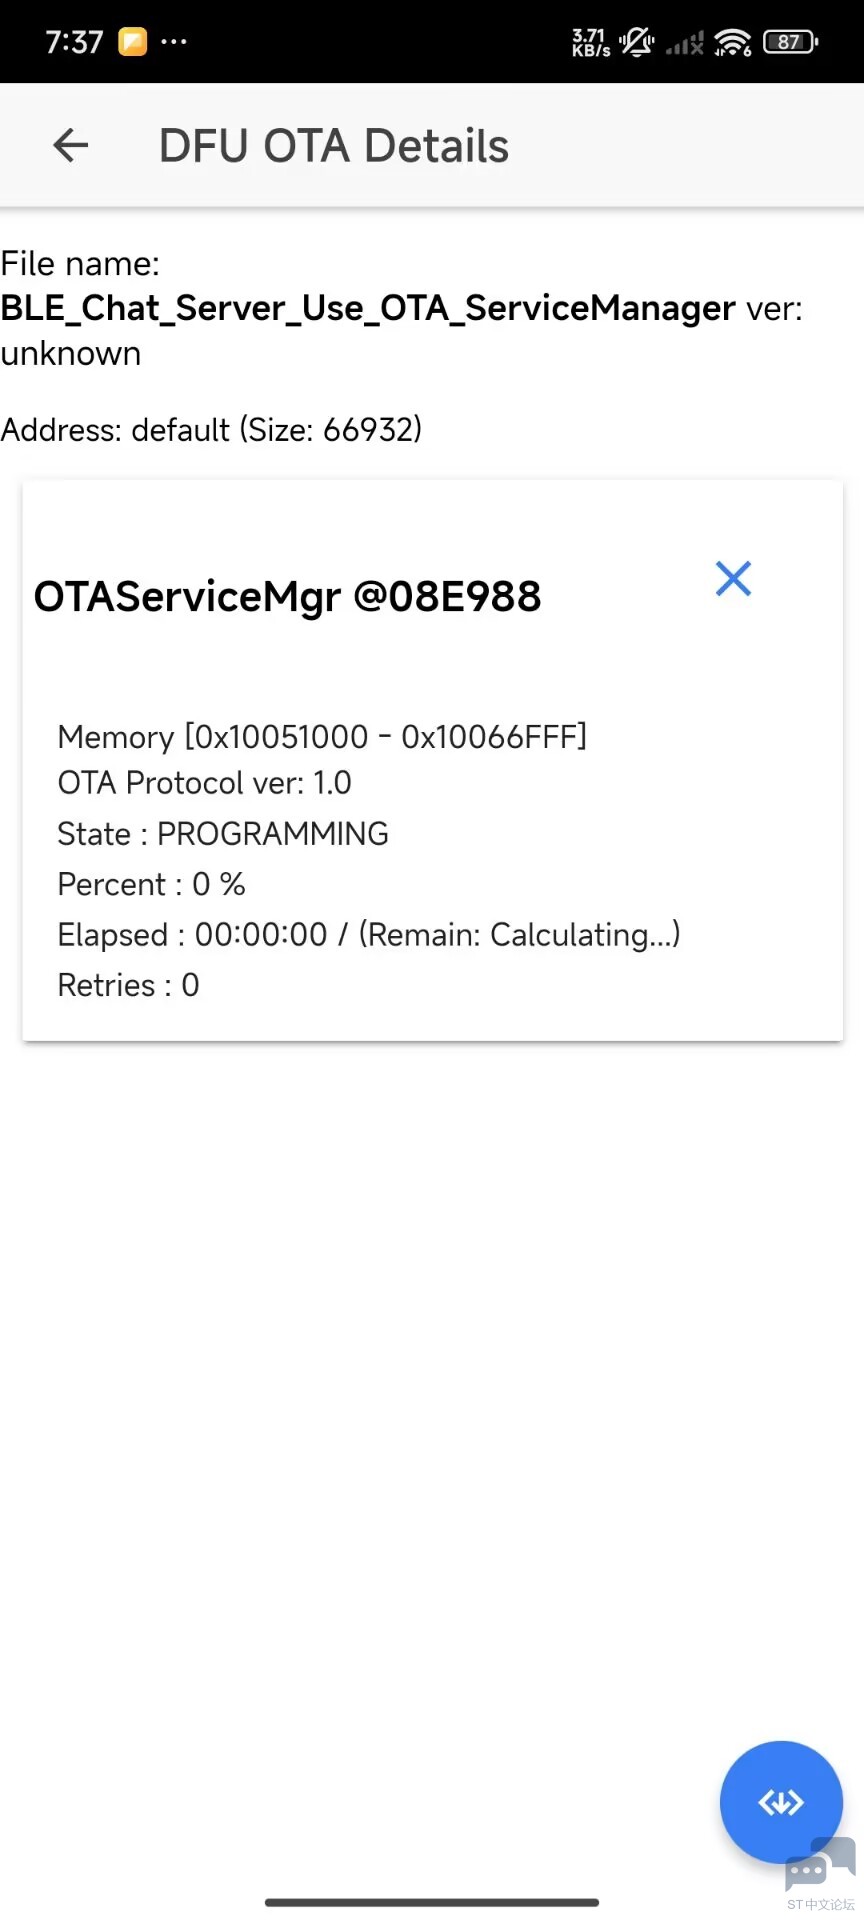Image resolution: width=864 pixels, height=1920 pixels.
Task: Tap the Wi-Fi status icon
Action: coord(733,42)
